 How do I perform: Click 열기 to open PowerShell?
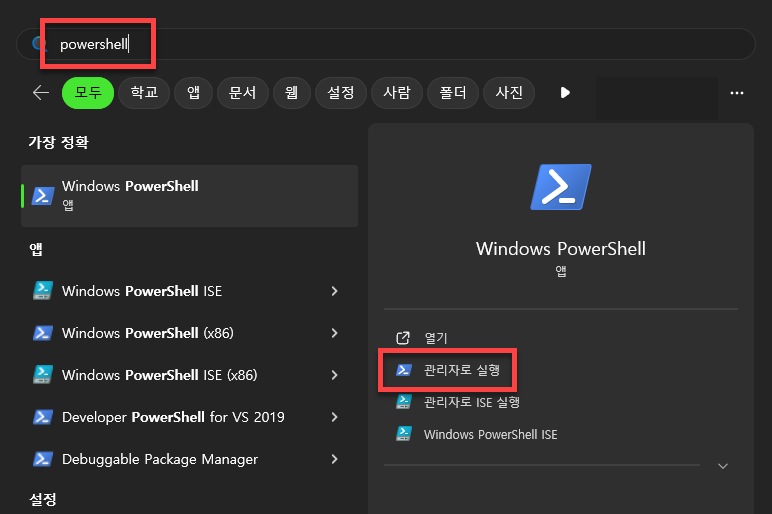[436, 338]
